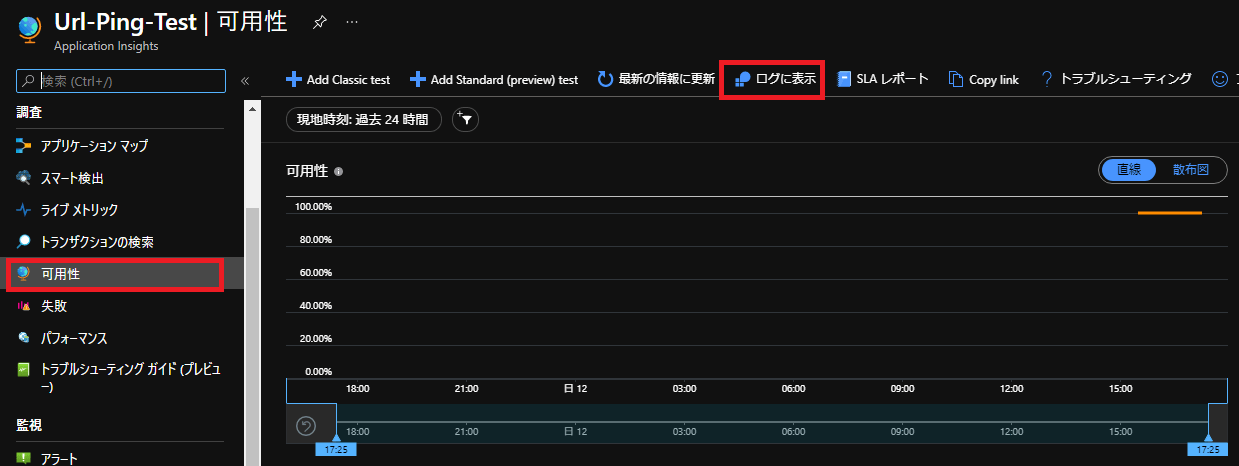Select 可用性 in the sidebar
This screenshot has height=466, width=1239.
click(x=122, y=274)
